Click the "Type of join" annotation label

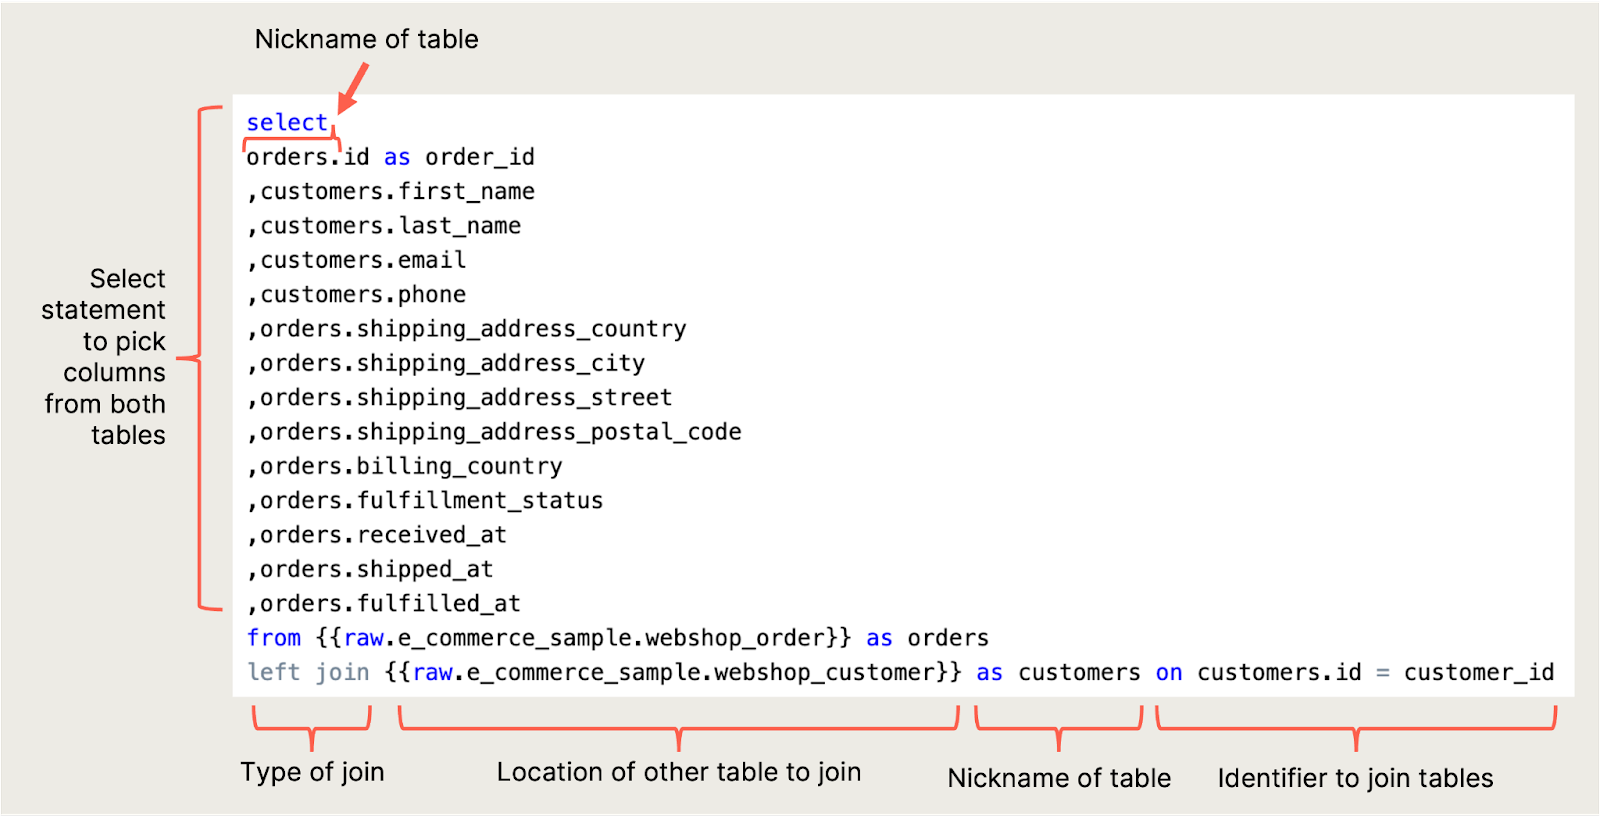click(x=312, y=772)
